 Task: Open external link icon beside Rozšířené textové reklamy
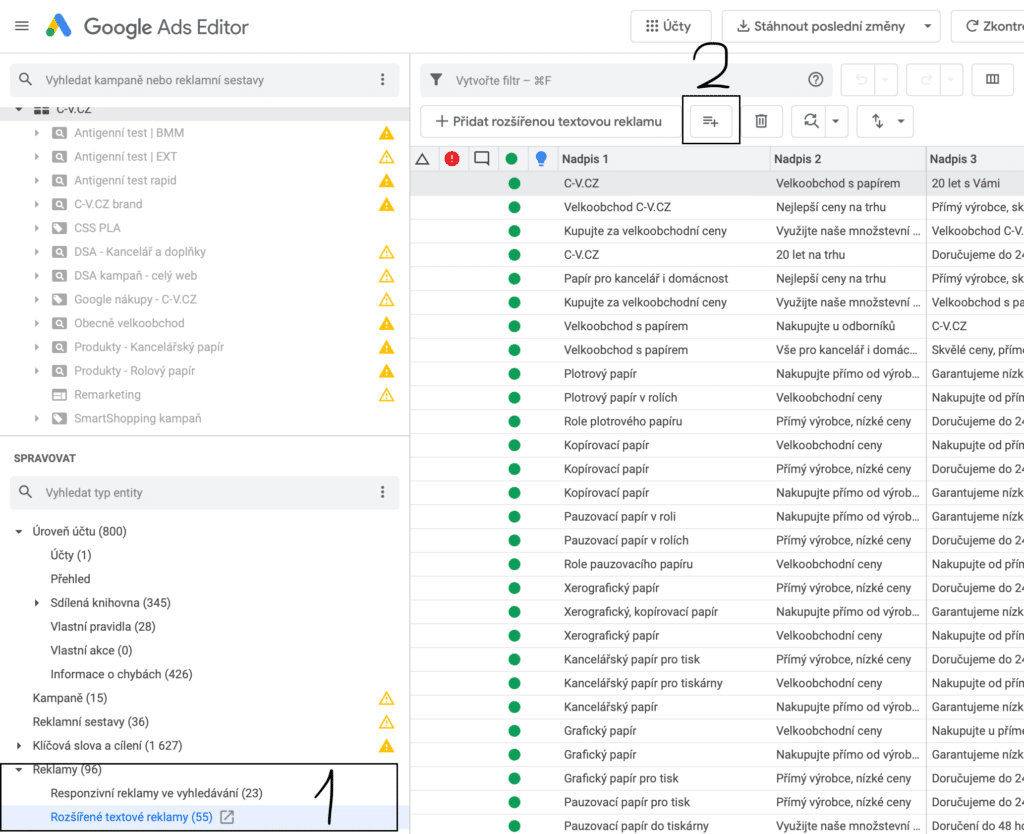[227, 817]
